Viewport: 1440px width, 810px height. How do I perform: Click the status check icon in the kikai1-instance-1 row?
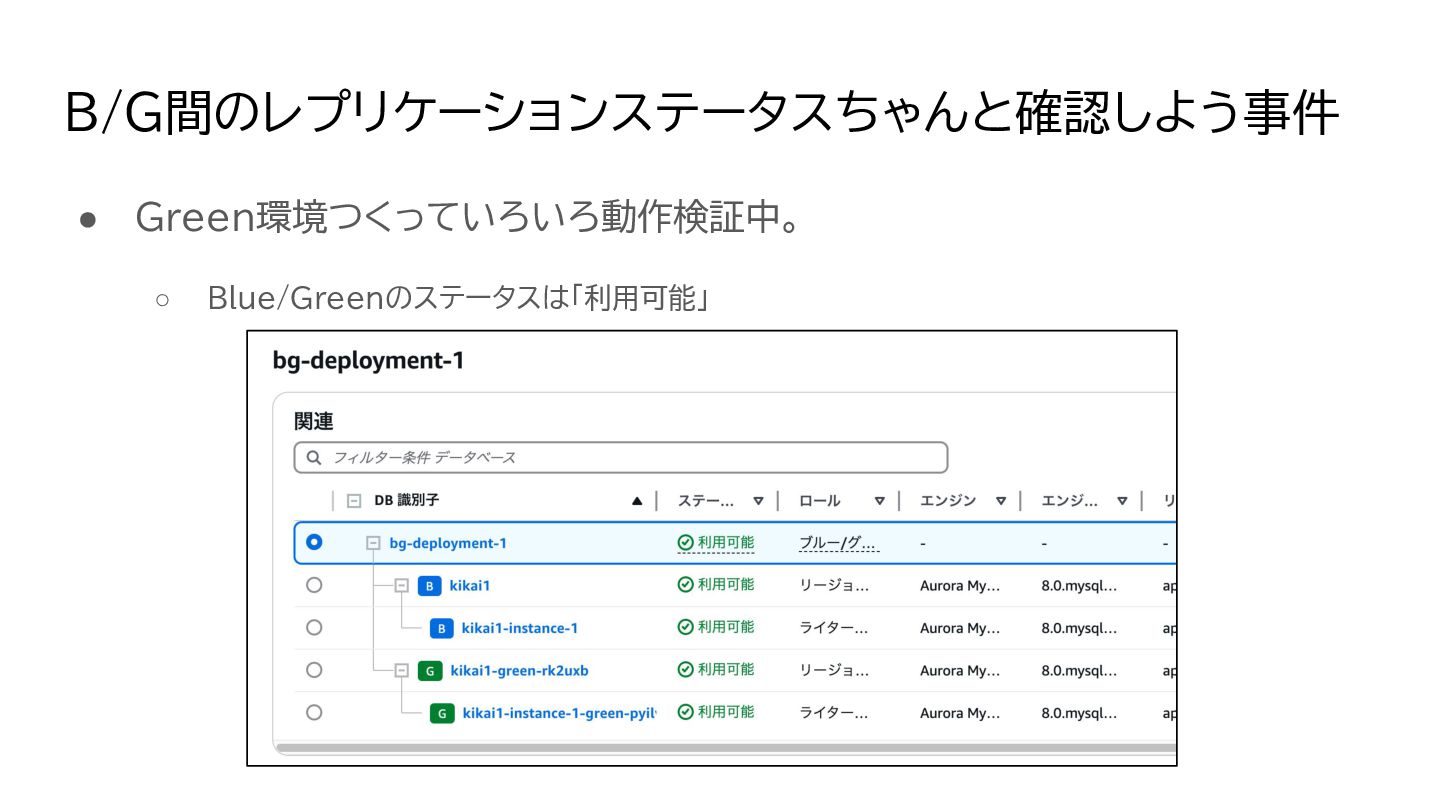pos(685,628)
